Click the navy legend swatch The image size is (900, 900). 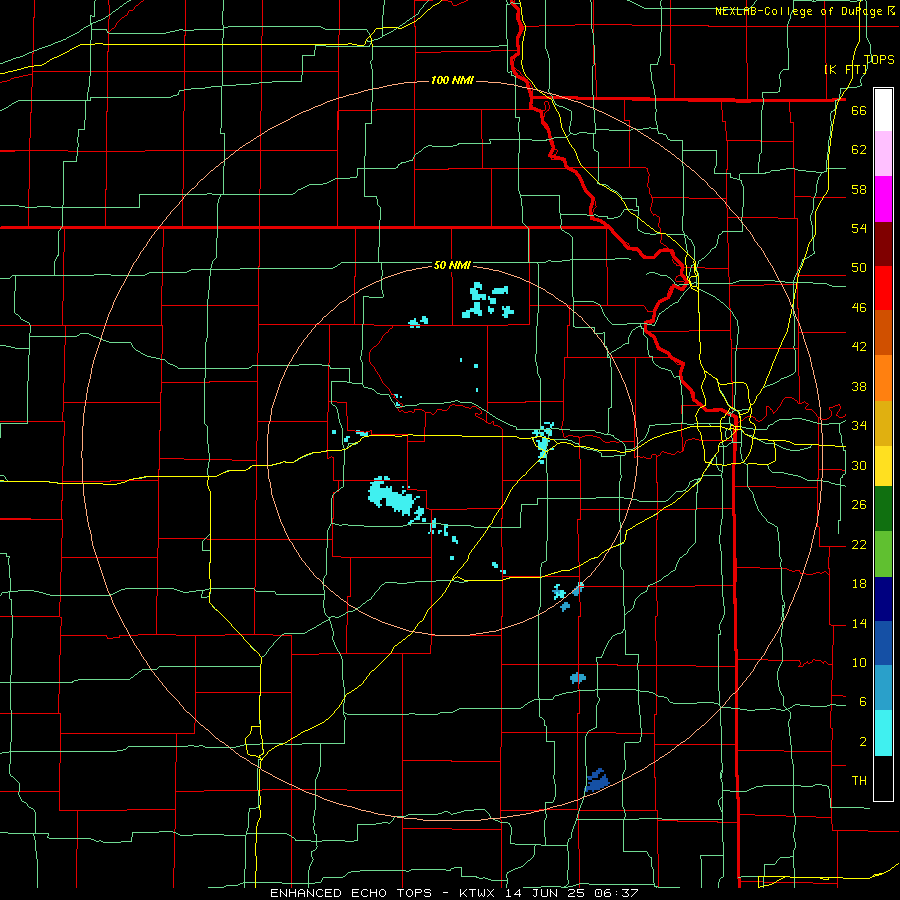(x=883, y=599)
